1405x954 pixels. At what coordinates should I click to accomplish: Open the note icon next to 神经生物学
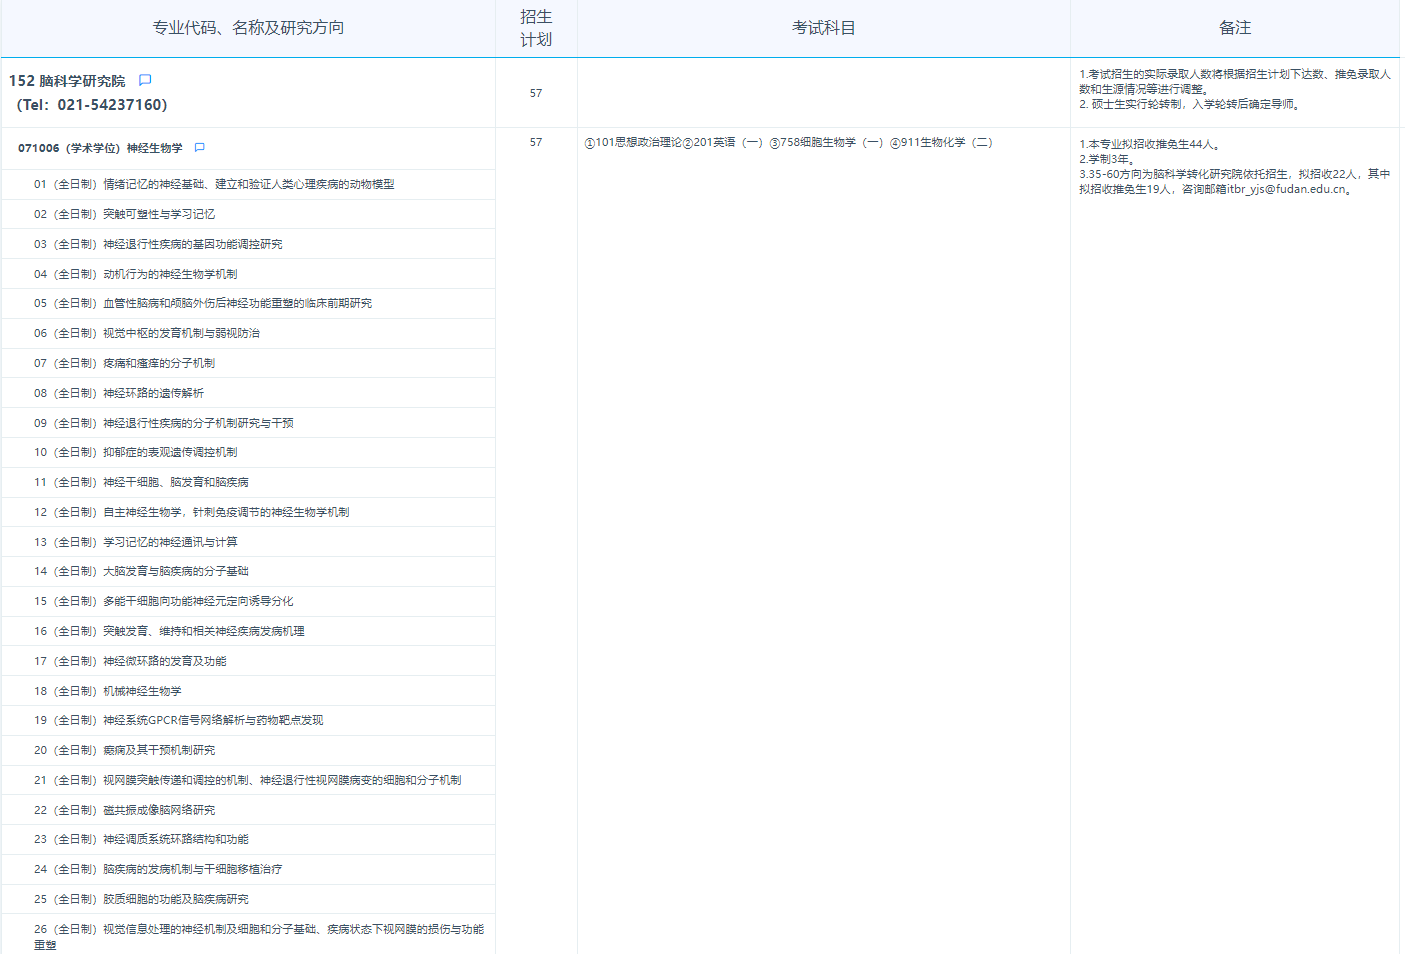tap(199, 148)
